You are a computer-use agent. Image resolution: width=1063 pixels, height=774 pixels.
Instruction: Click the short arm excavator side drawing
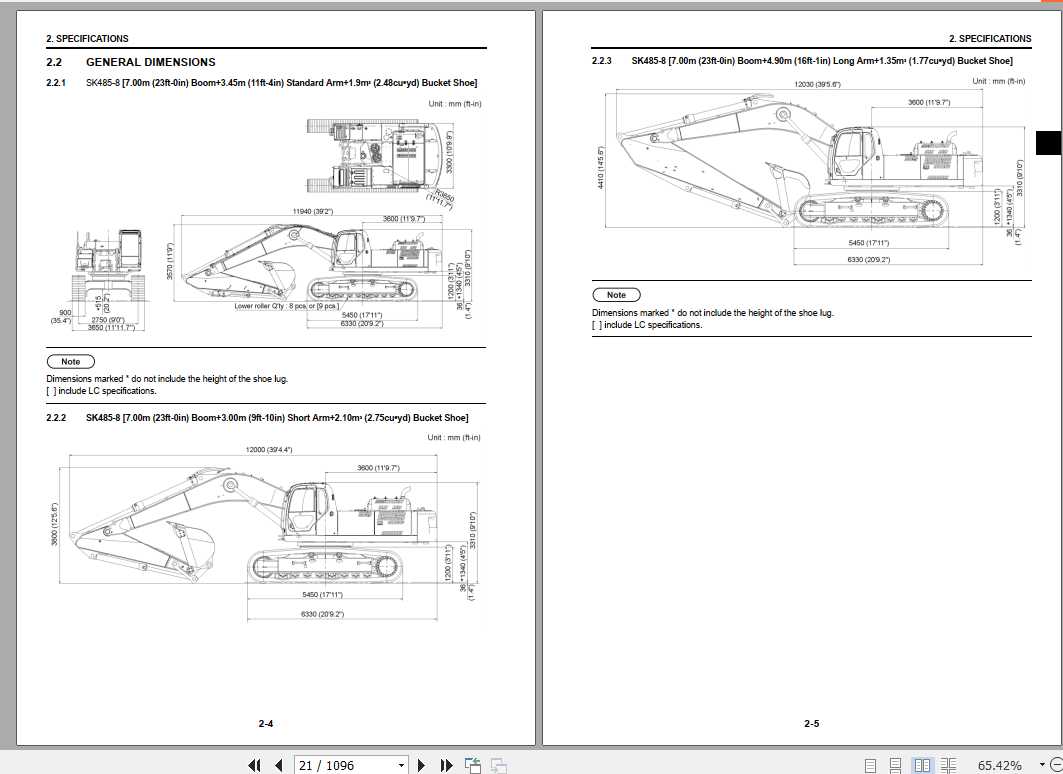[254, 525]
